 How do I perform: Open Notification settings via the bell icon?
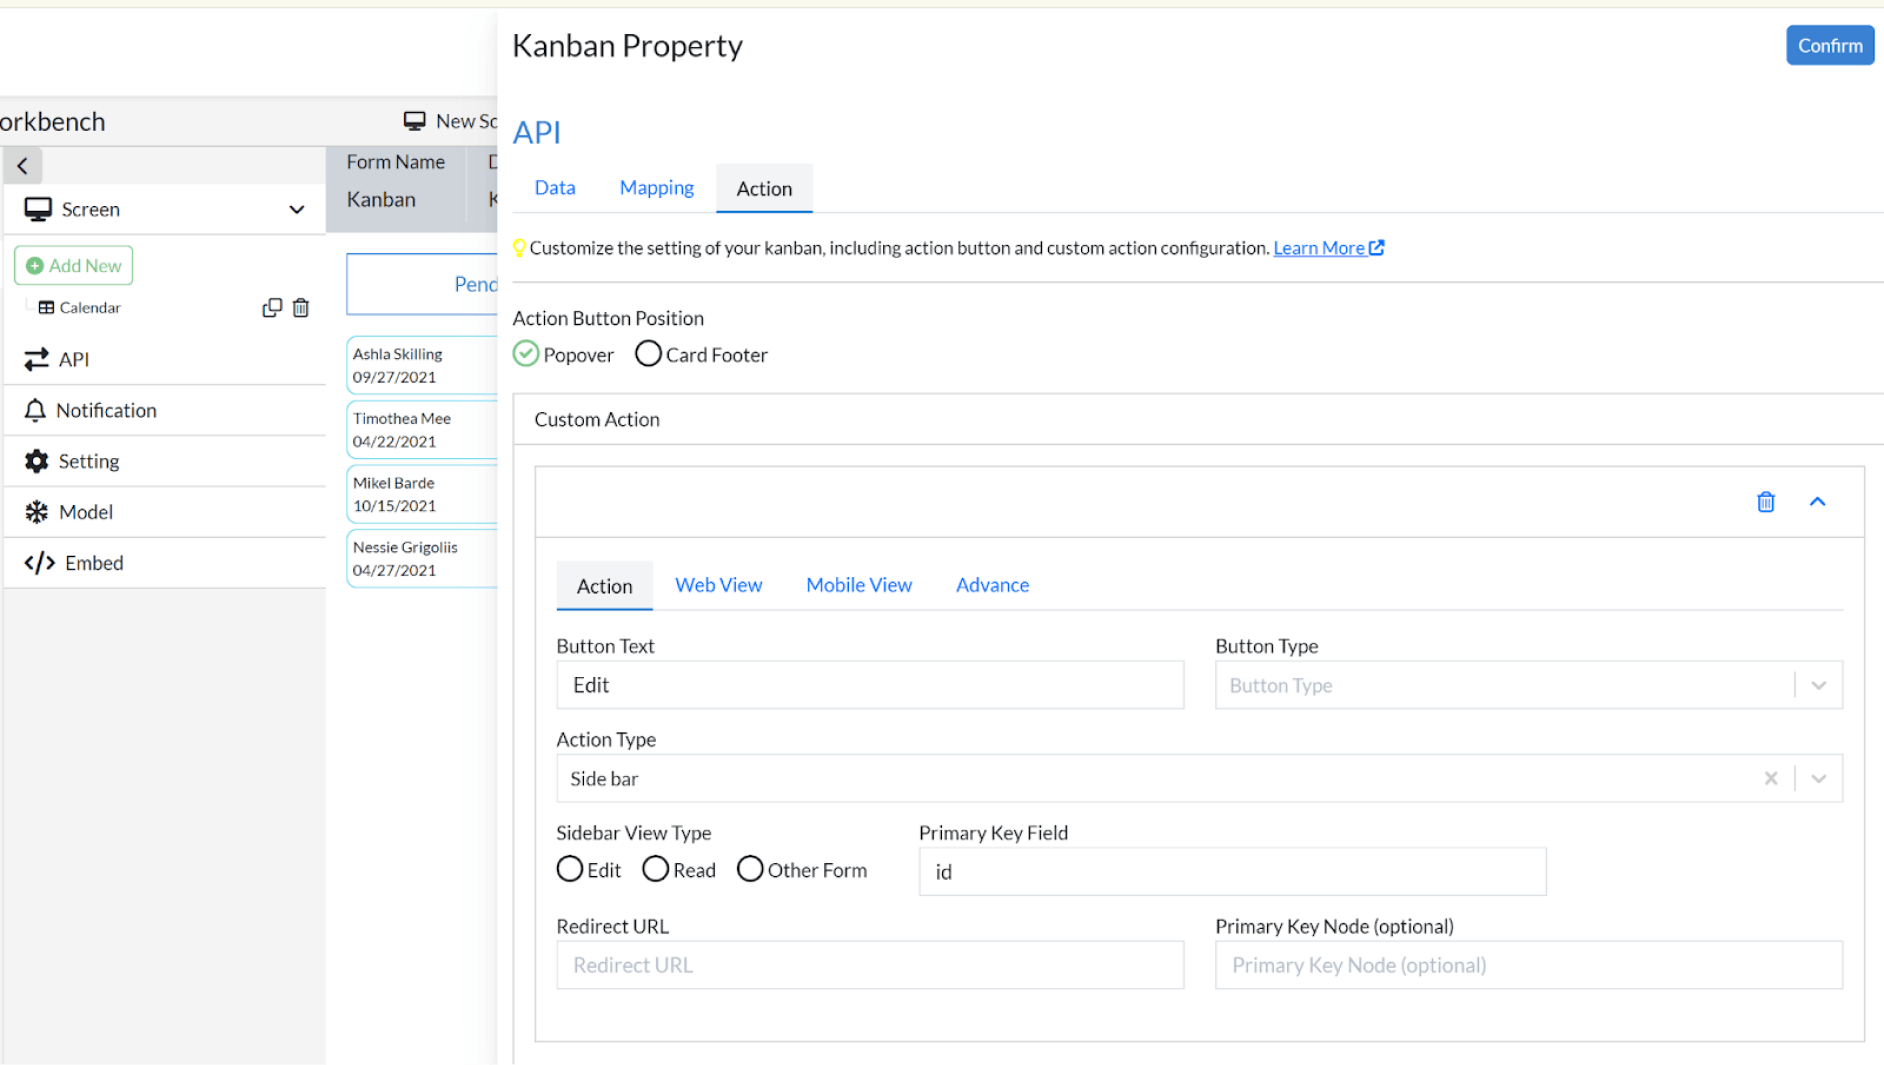(x=37, y=410)
